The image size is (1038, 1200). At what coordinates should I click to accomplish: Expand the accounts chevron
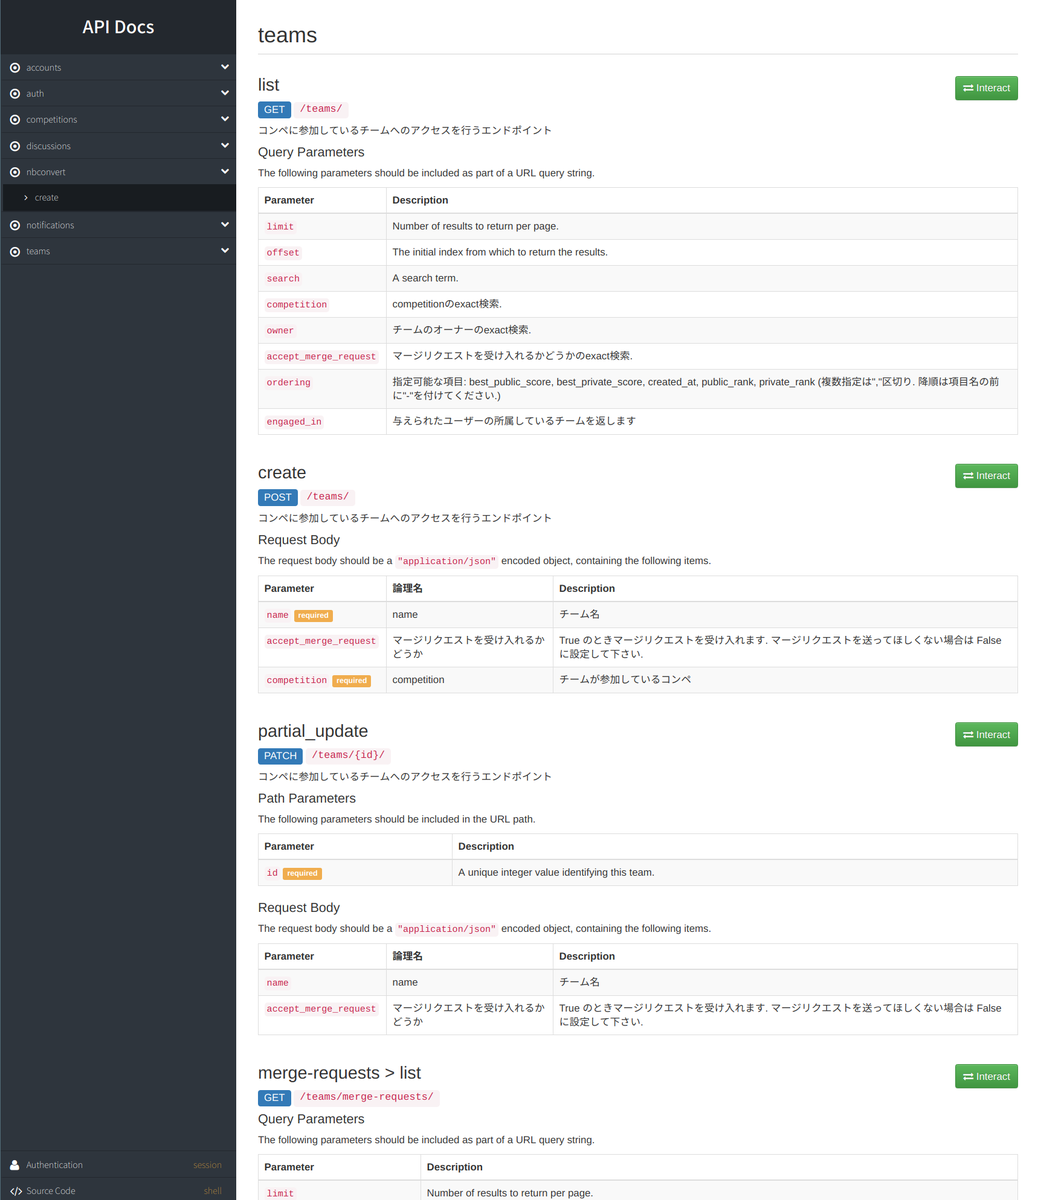tap(225, 67)
